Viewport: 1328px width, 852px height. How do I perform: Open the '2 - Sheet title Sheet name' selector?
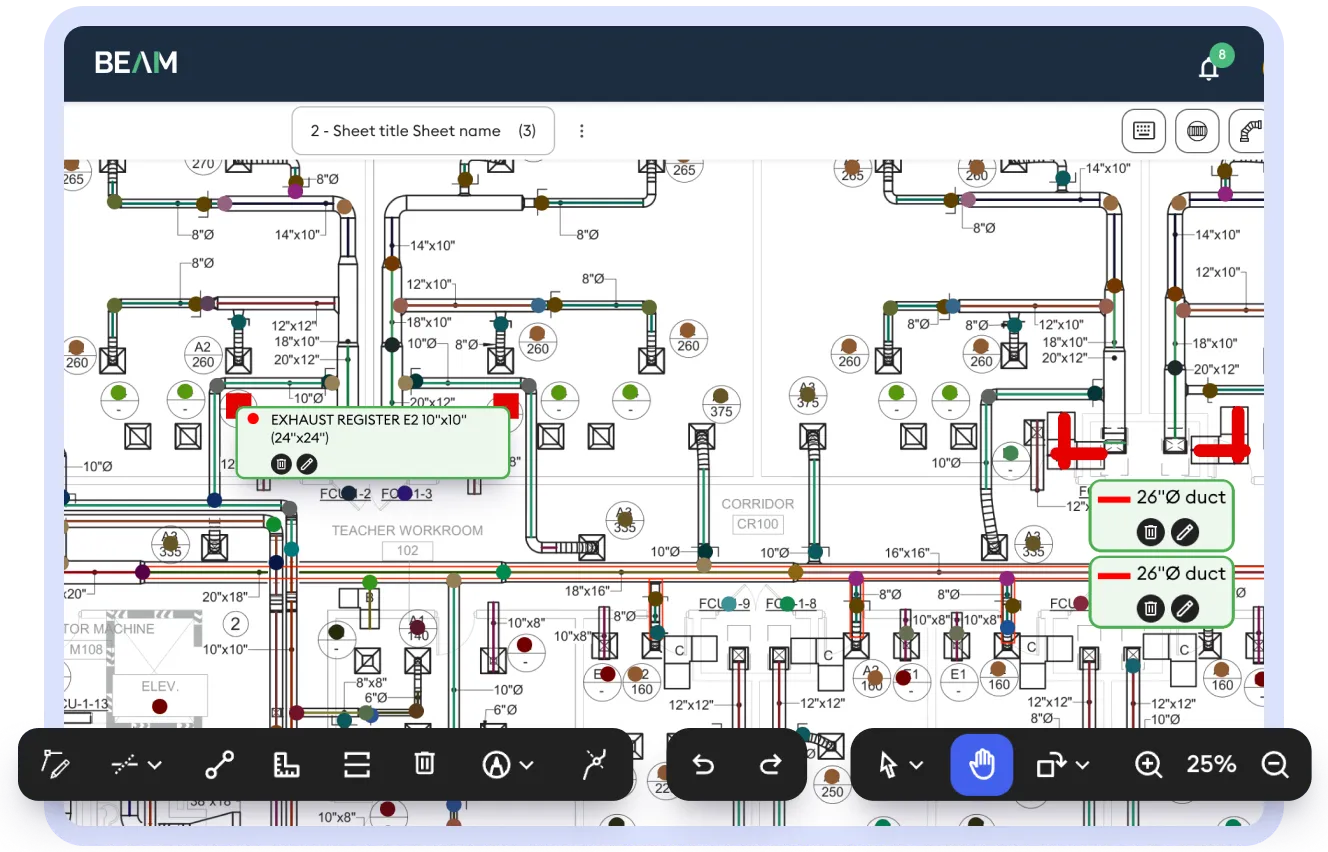click(x=423, y=131)
